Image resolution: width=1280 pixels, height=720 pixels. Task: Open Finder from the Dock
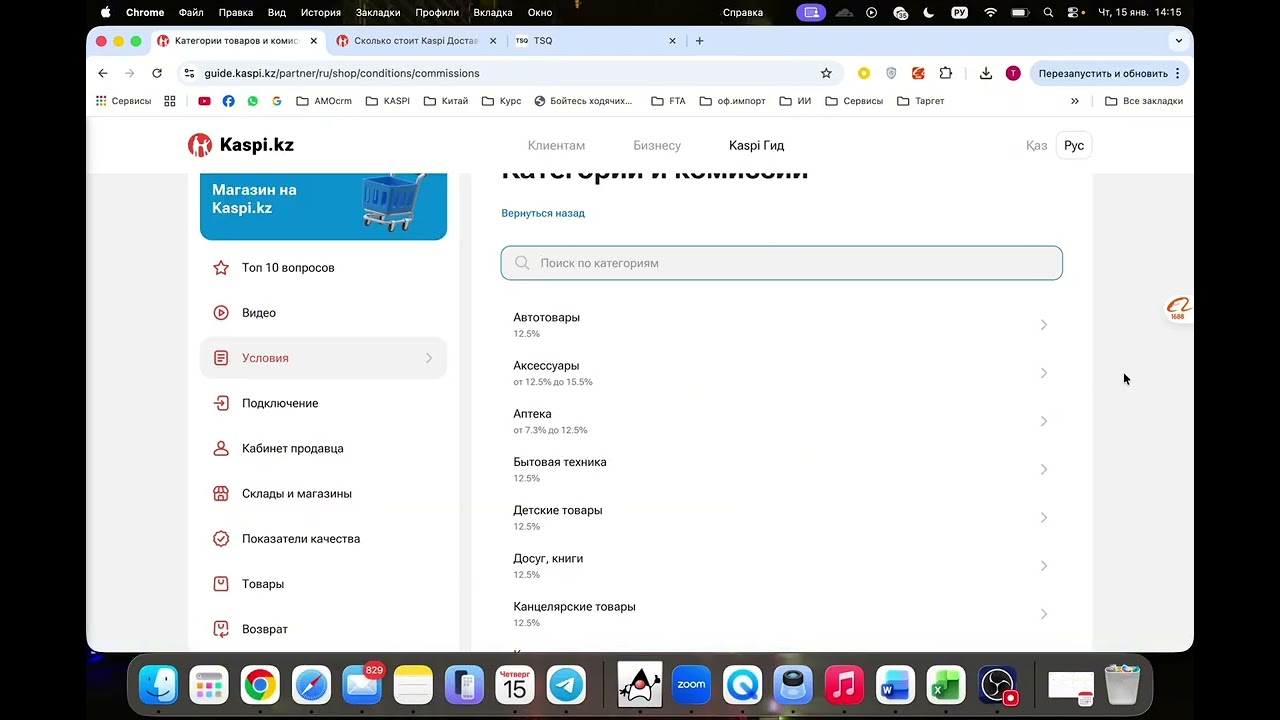click(158, 686)
